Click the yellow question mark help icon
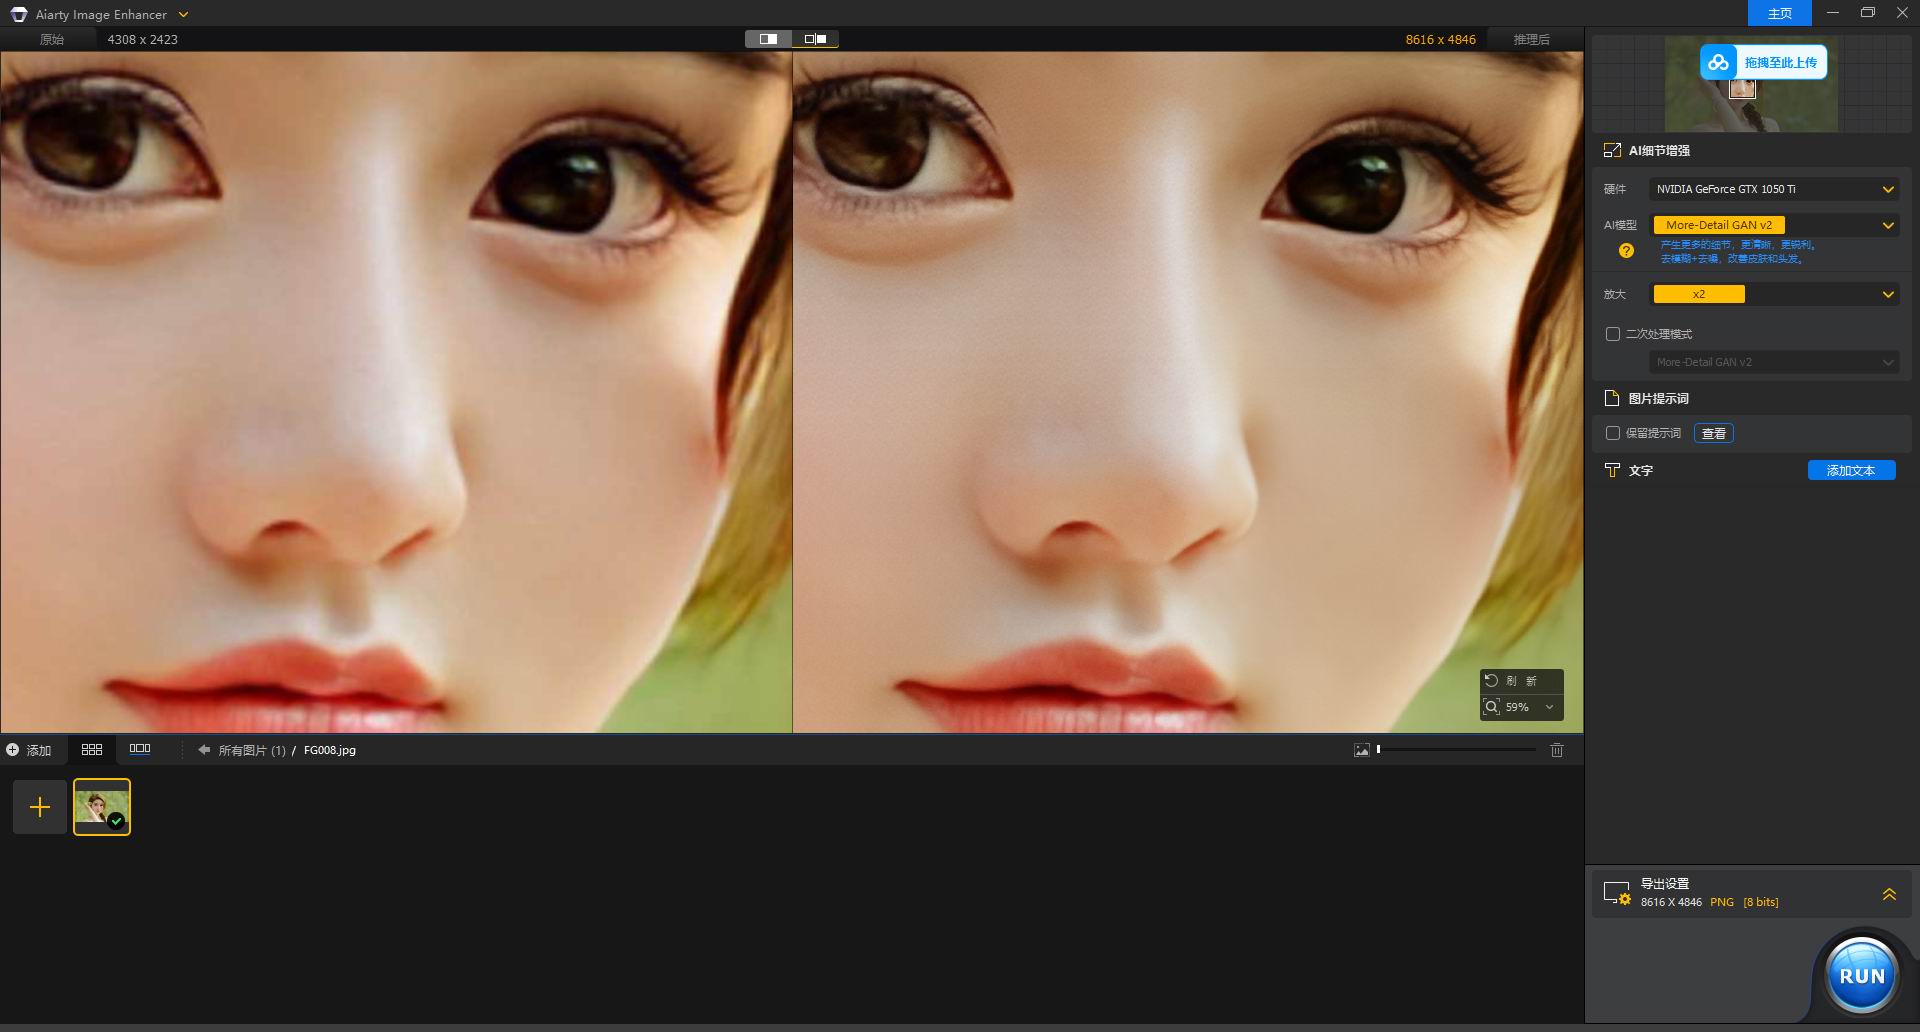 point(1626,251)
